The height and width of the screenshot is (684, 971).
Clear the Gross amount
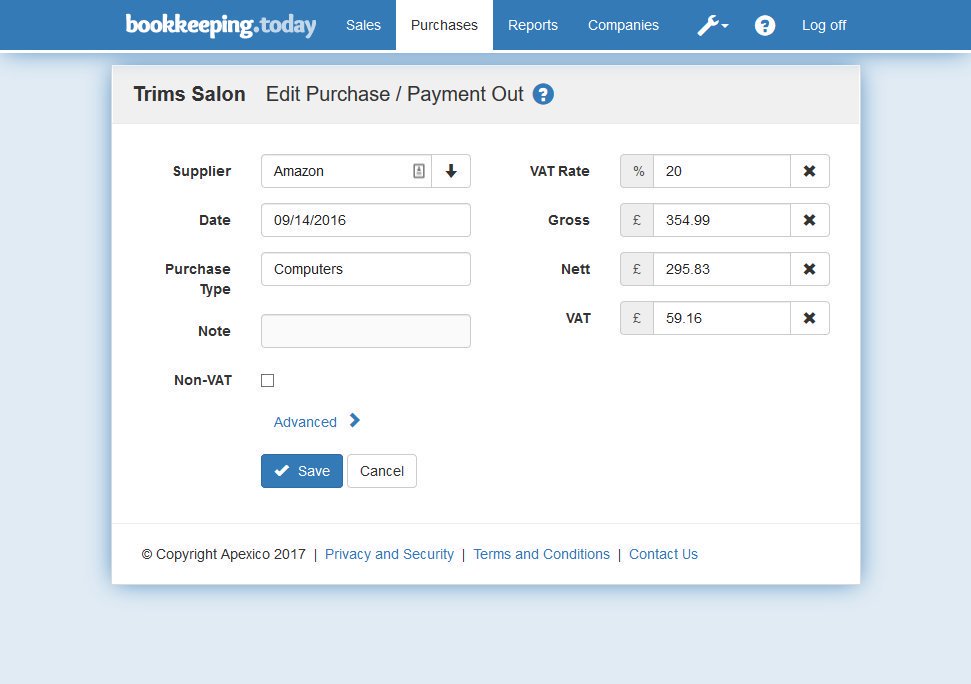click(809, 220)
